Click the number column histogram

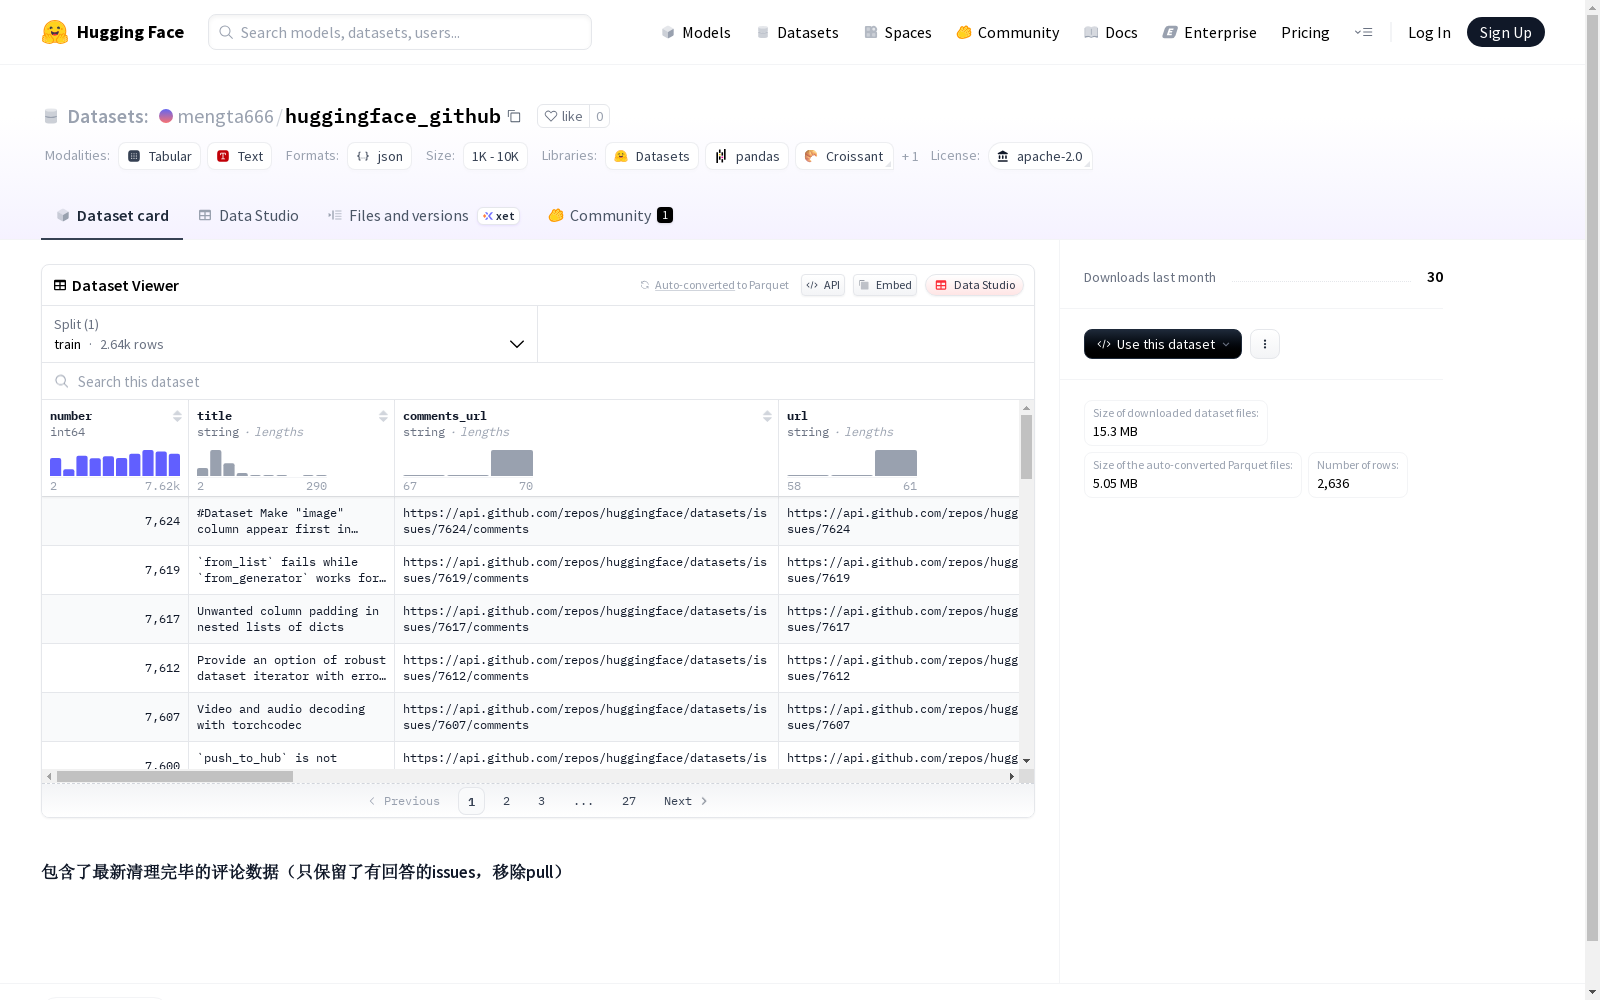115,463
